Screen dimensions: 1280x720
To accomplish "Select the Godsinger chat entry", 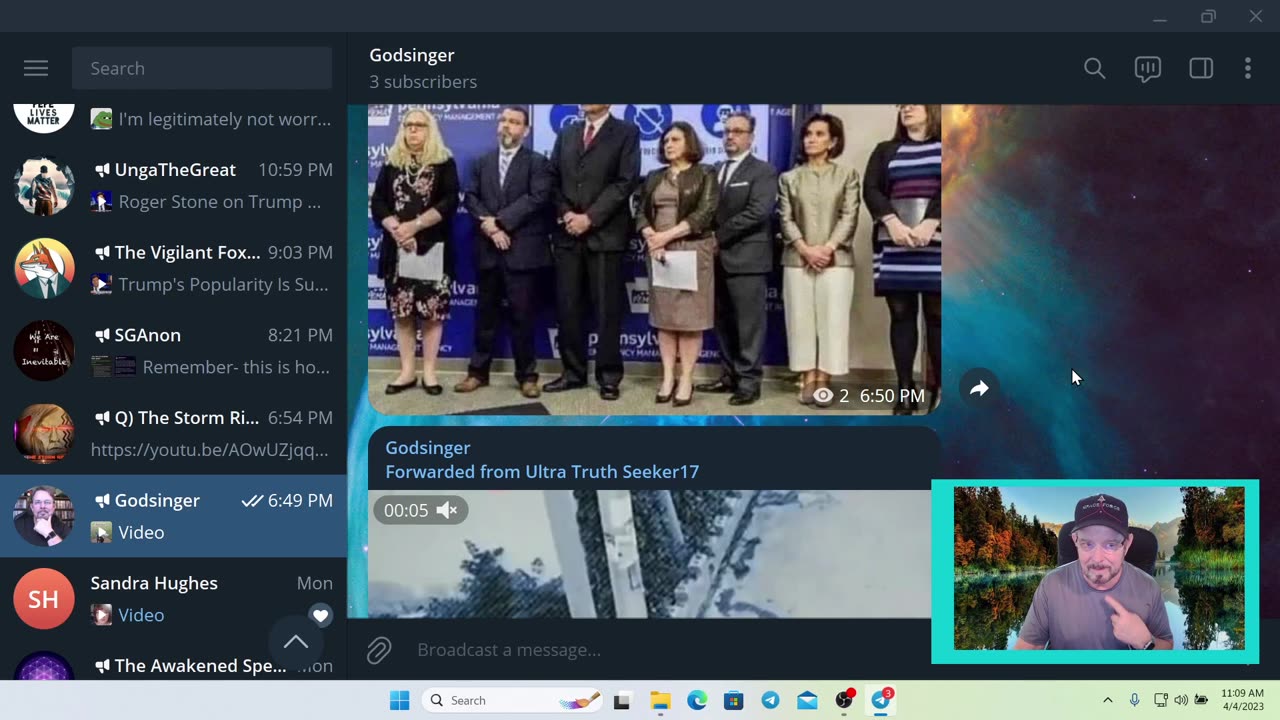I will tap(174, 516).
